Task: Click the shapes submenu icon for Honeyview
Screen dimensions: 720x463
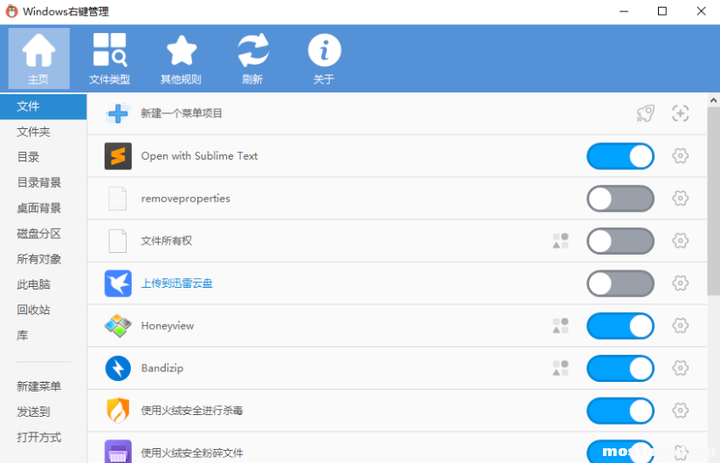Action: coord(560,326)
